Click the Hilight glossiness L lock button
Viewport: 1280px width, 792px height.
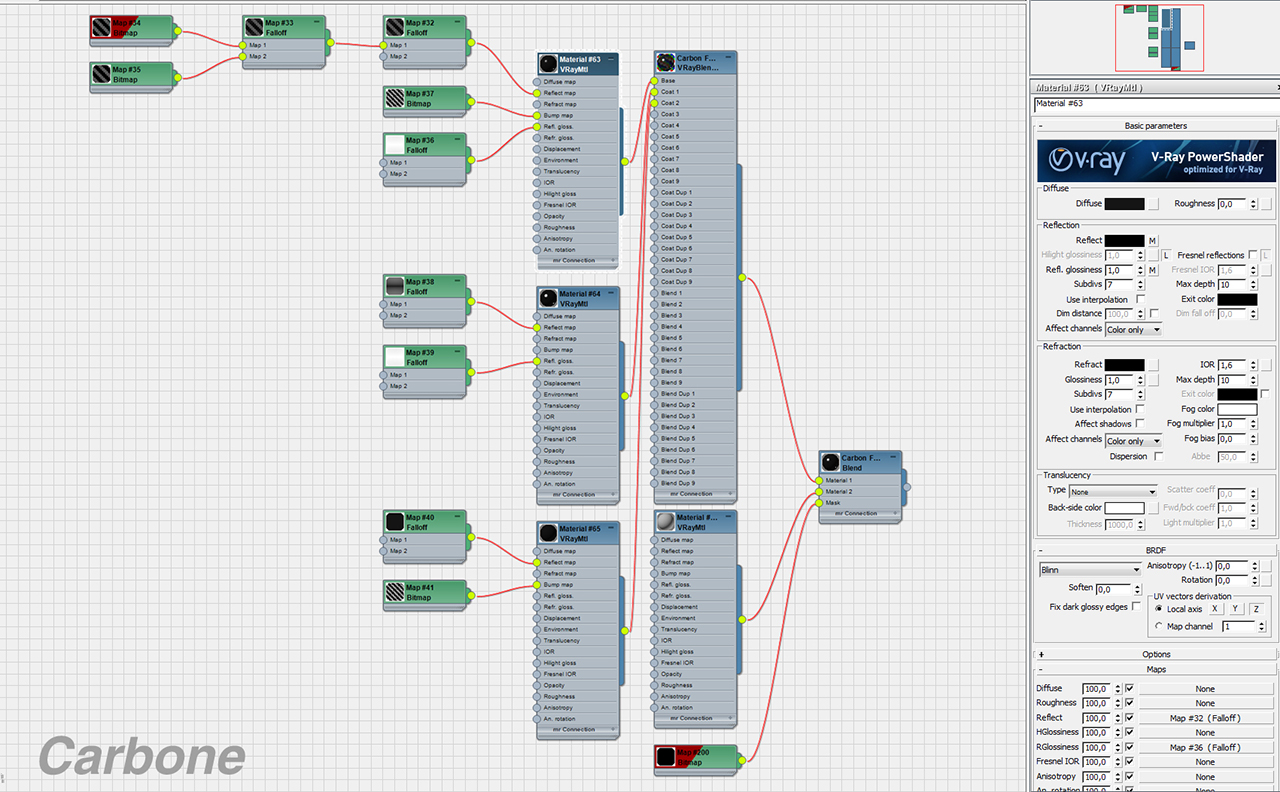tap(1165, 256)
